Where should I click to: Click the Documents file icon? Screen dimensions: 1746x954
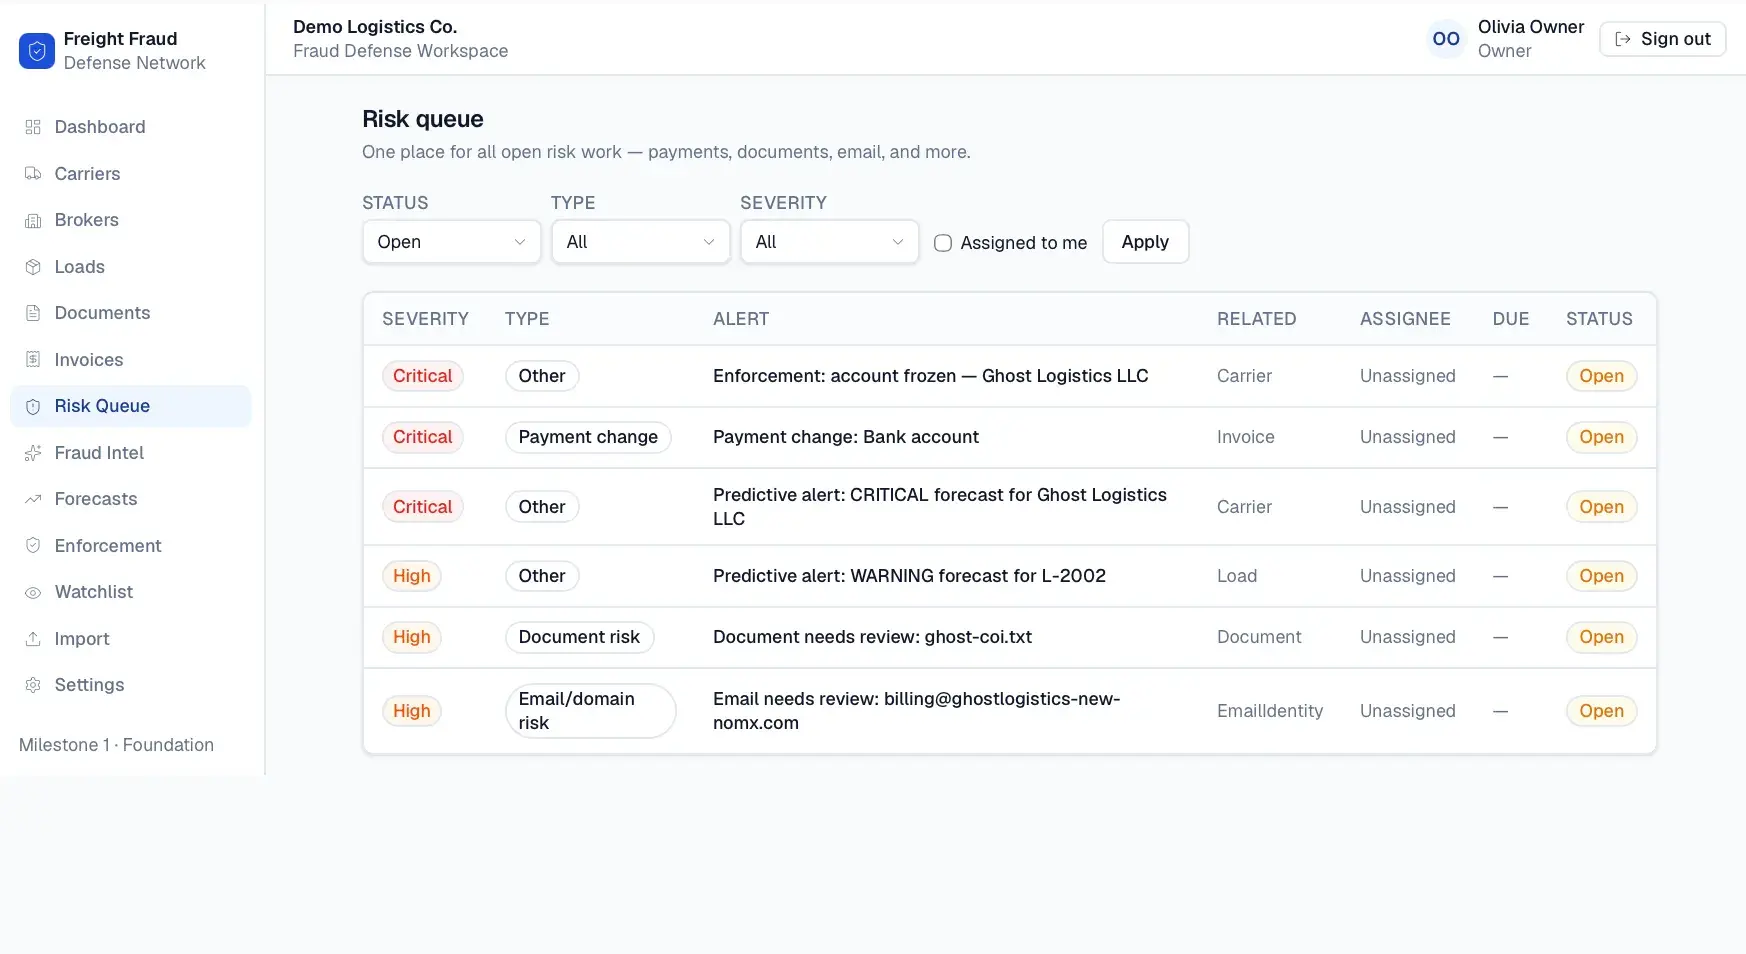[33, 313]
